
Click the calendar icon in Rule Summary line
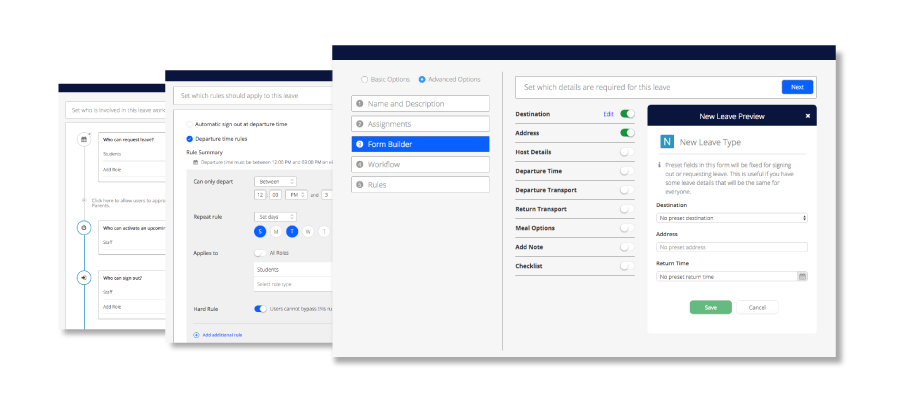point(196,162)
